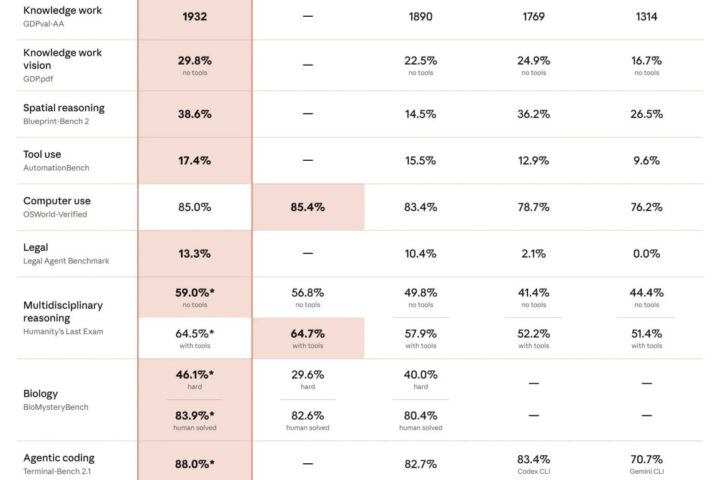Select the Biology BioMysteryBench row label
This screenshot has height=480, width=720.
(56, 400)
